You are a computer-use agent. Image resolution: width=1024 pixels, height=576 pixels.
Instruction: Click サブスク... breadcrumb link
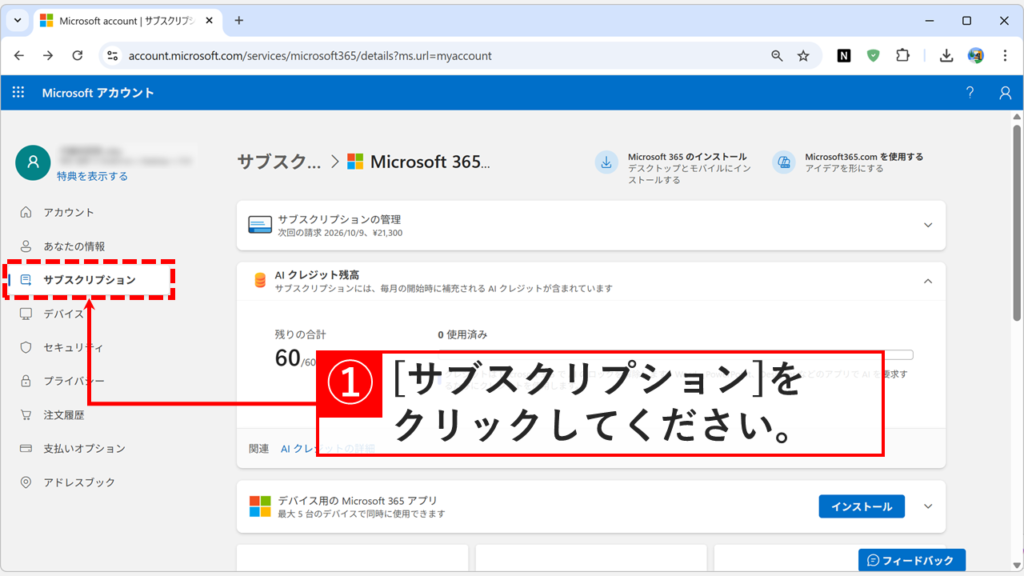click(279, 161)
